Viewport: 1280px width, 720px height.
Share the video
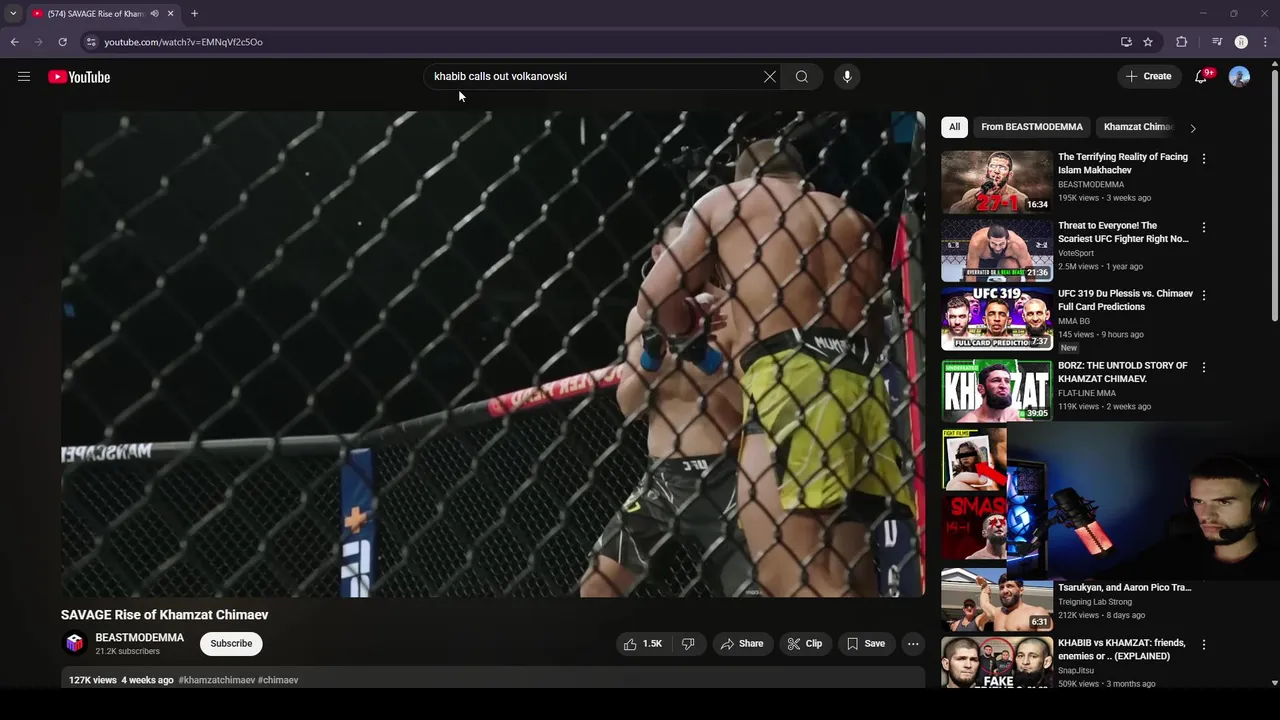(x=742, y=644)
